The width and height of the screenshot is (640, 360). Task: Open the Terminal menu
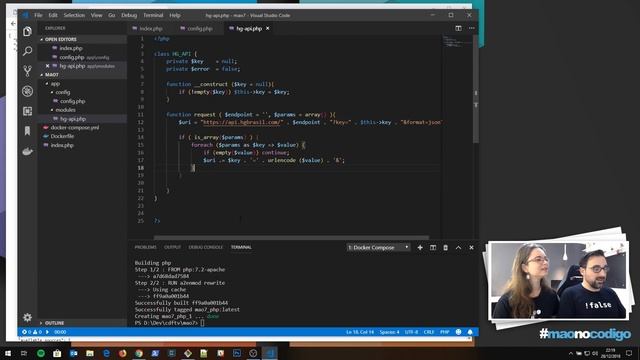pos(153,15)
